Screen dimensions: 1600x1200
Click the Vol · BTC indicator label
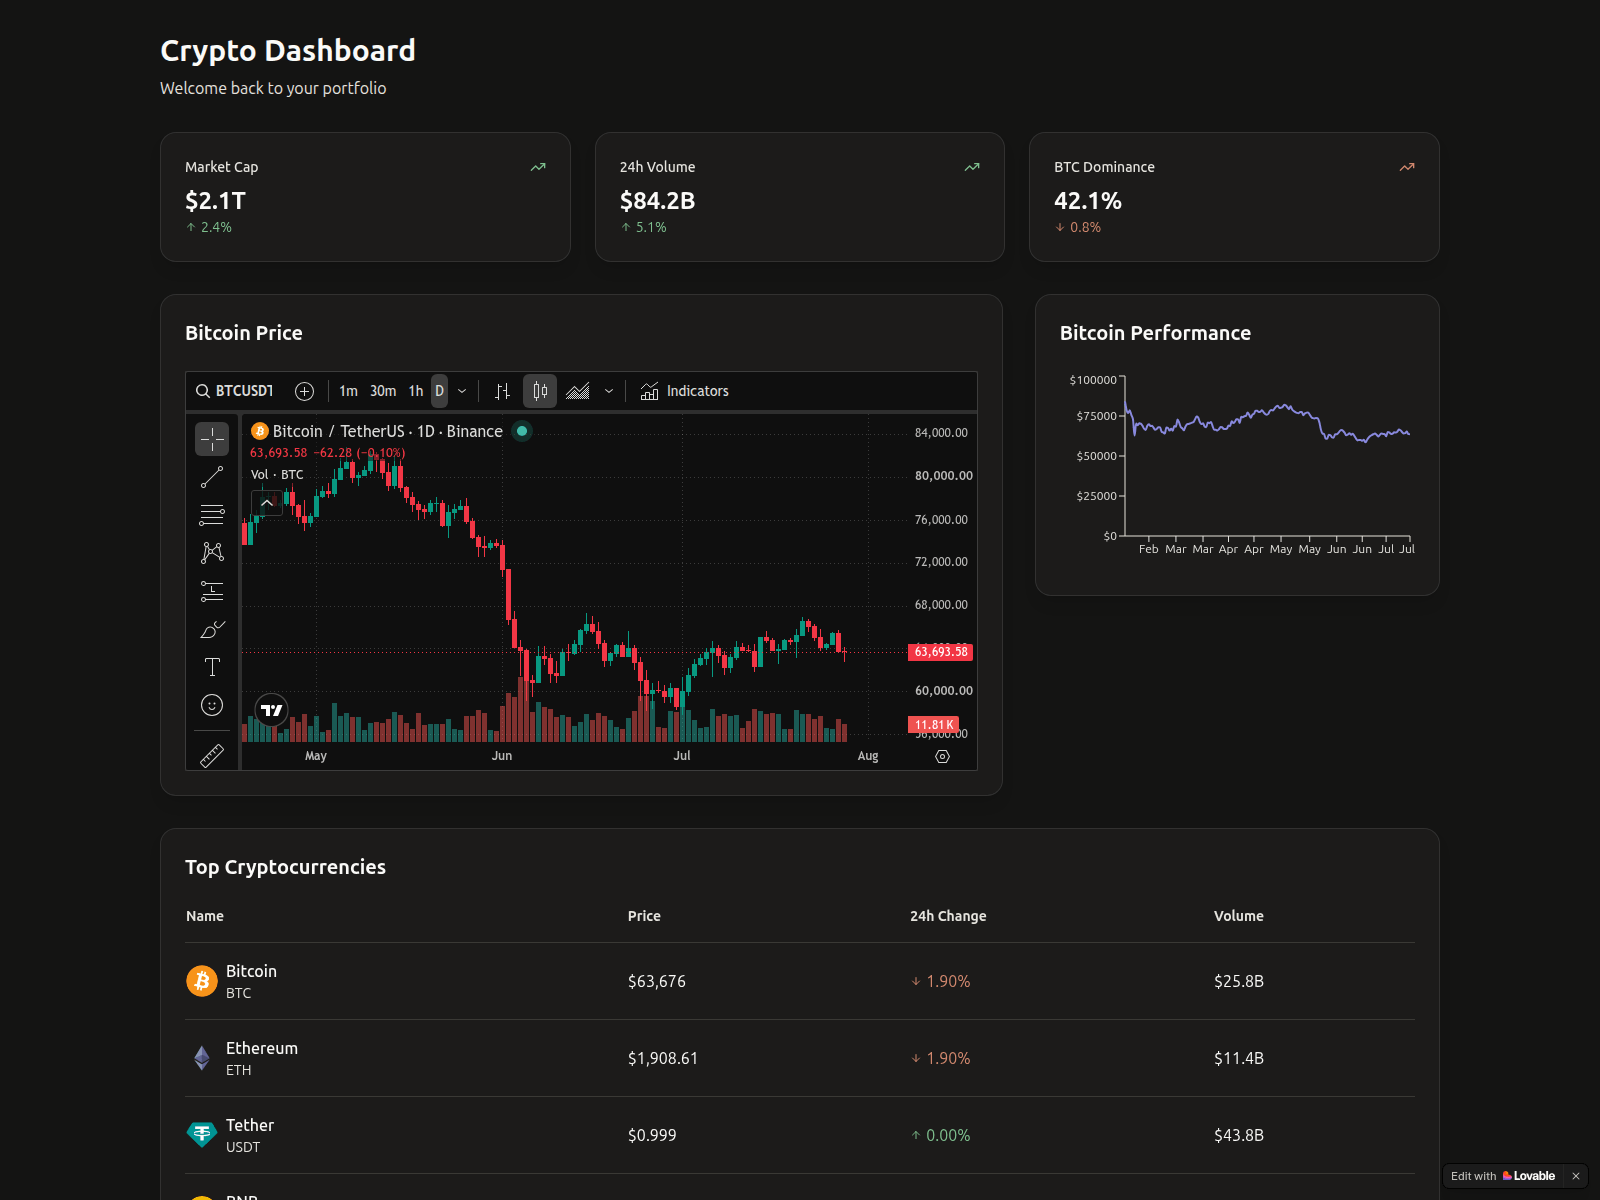(x=277, y=475)
